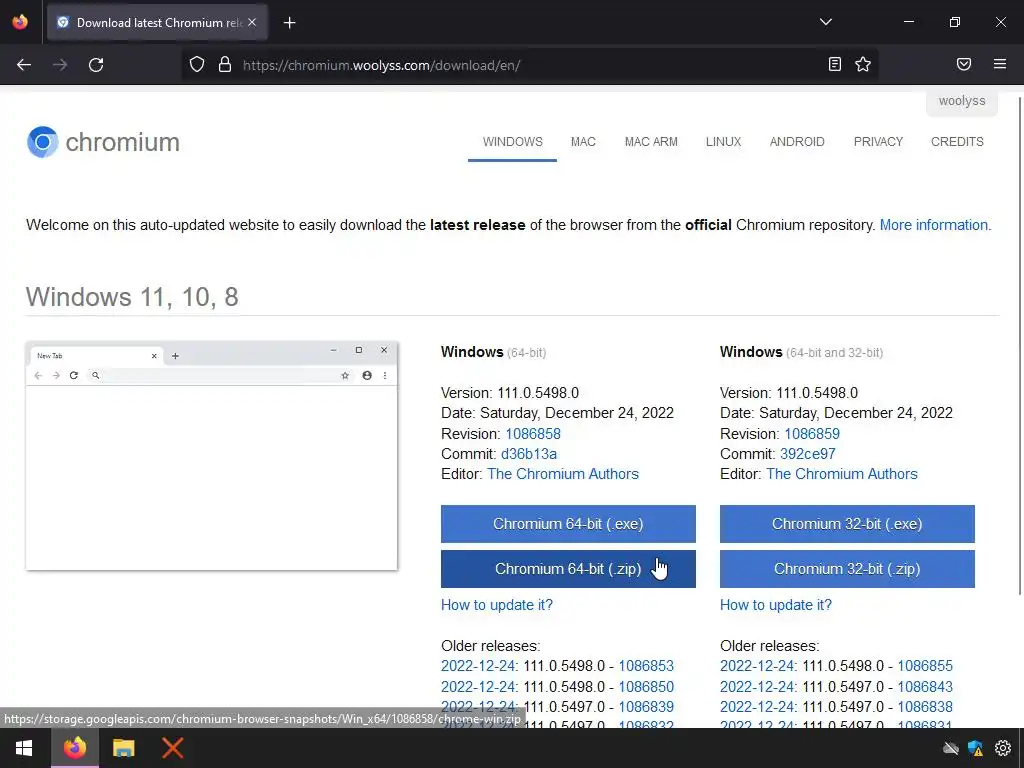This screenshot has width=1024, height=768.
Task: Click the 2022-12-24 date link beside 1086855
Action: point(757,666)
